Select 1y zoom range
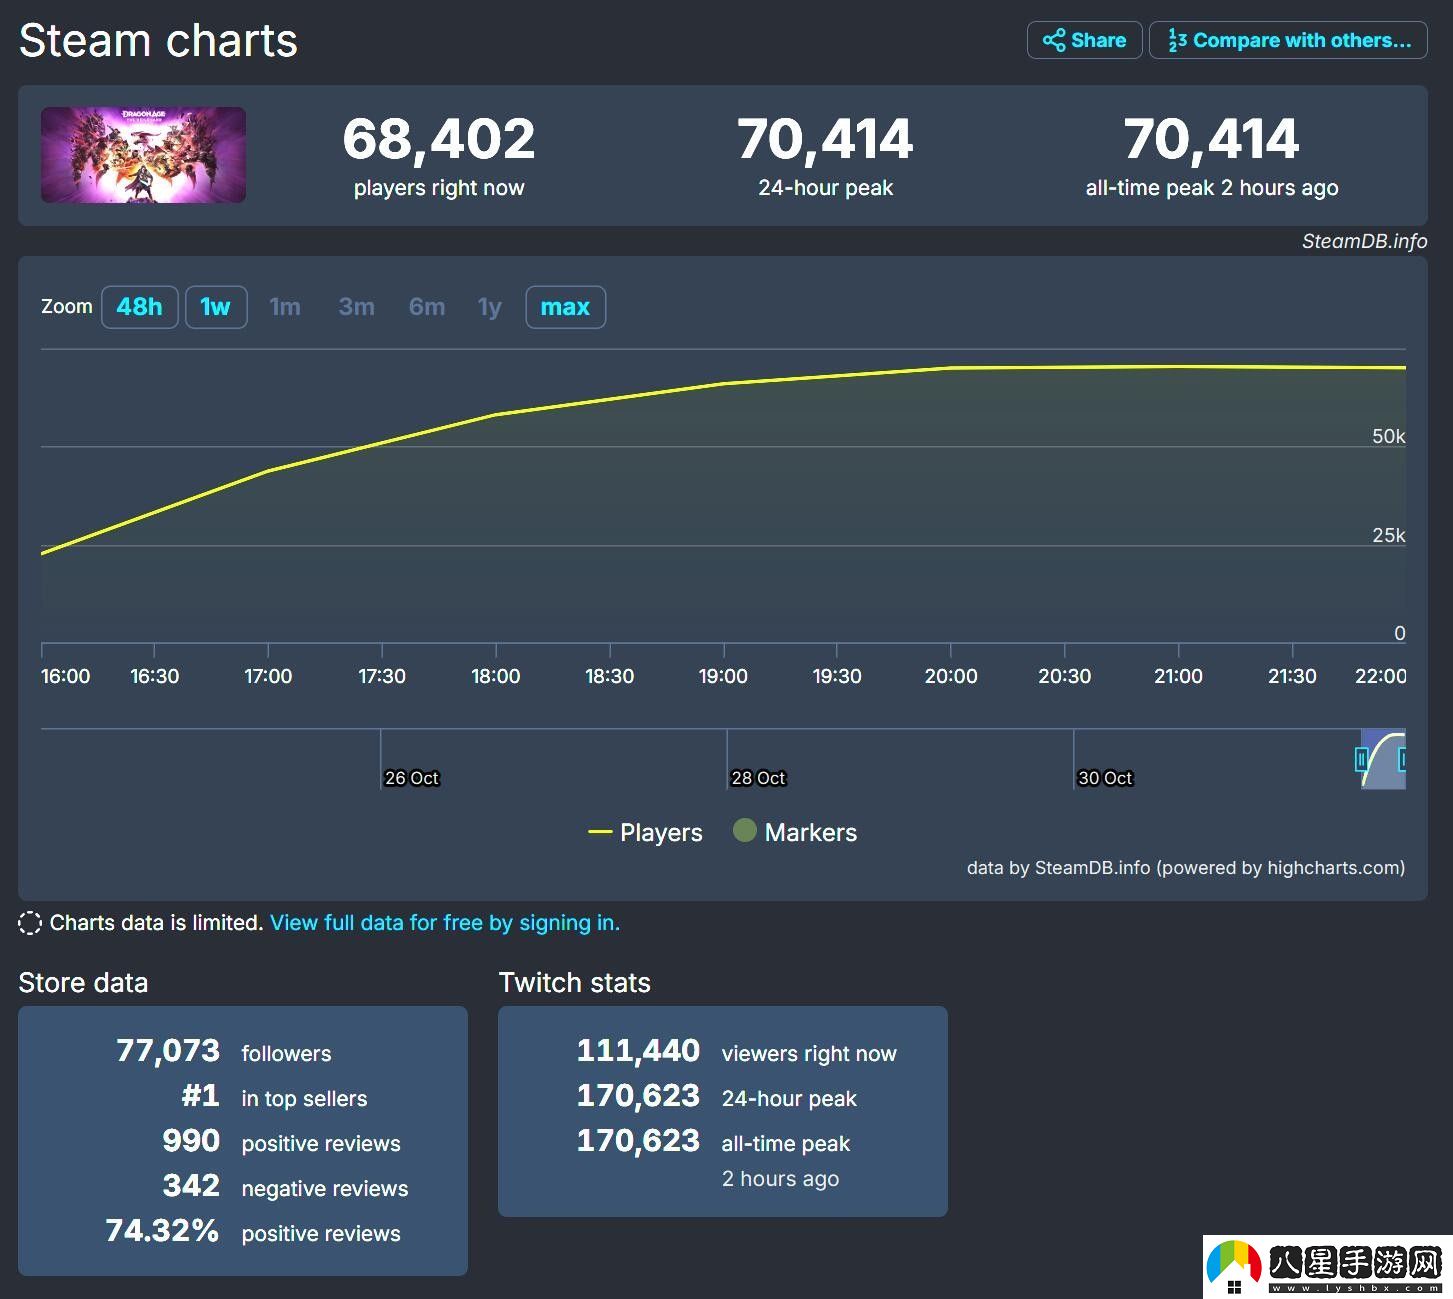The image size is (1453, 1299). point(489,307)
